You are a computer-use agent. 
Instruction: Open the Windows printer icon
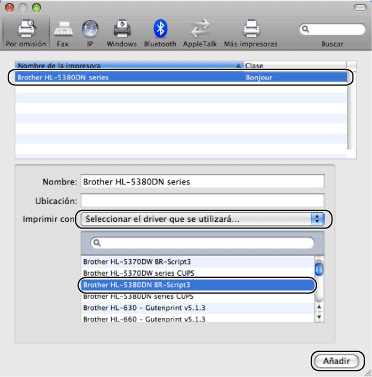click(122, 33)
